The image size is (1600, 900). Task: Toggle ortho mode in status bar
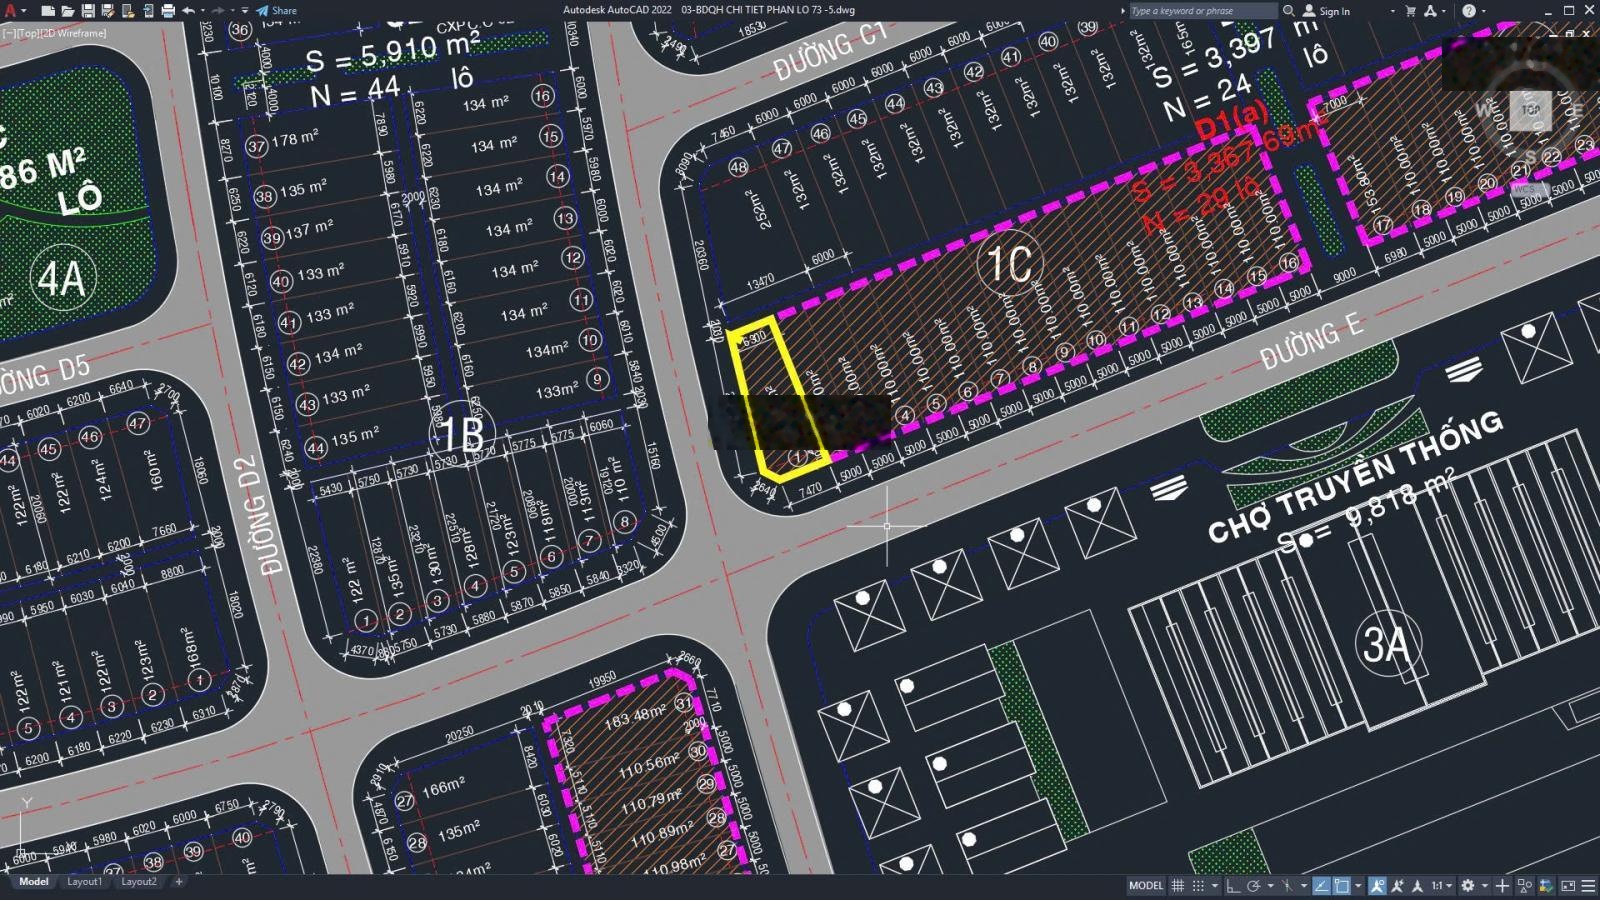(x=1233, y=886)
